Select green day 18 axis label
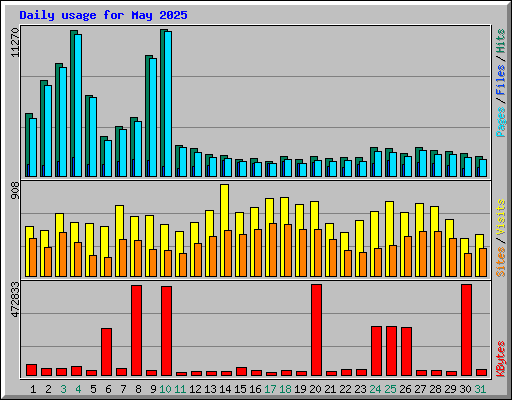512x400 pixels. pos(286,389)
